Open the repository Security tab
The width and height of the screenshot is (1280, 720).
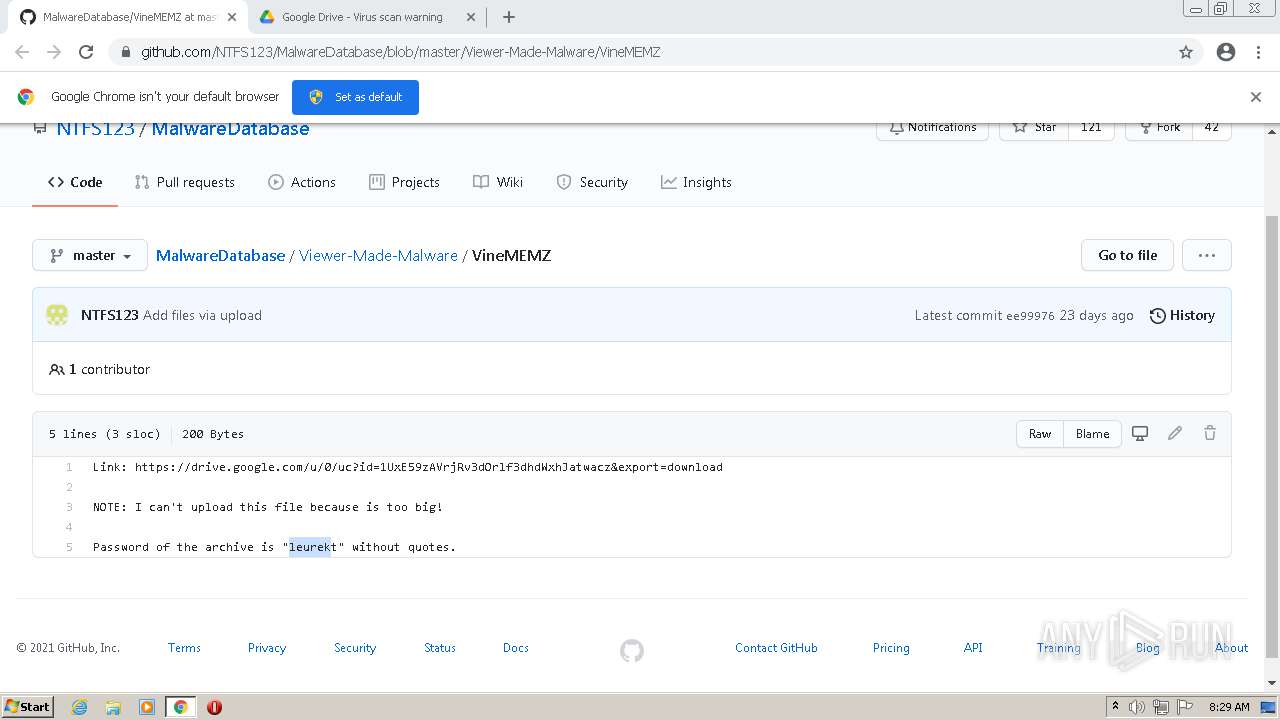pos(592,182)
